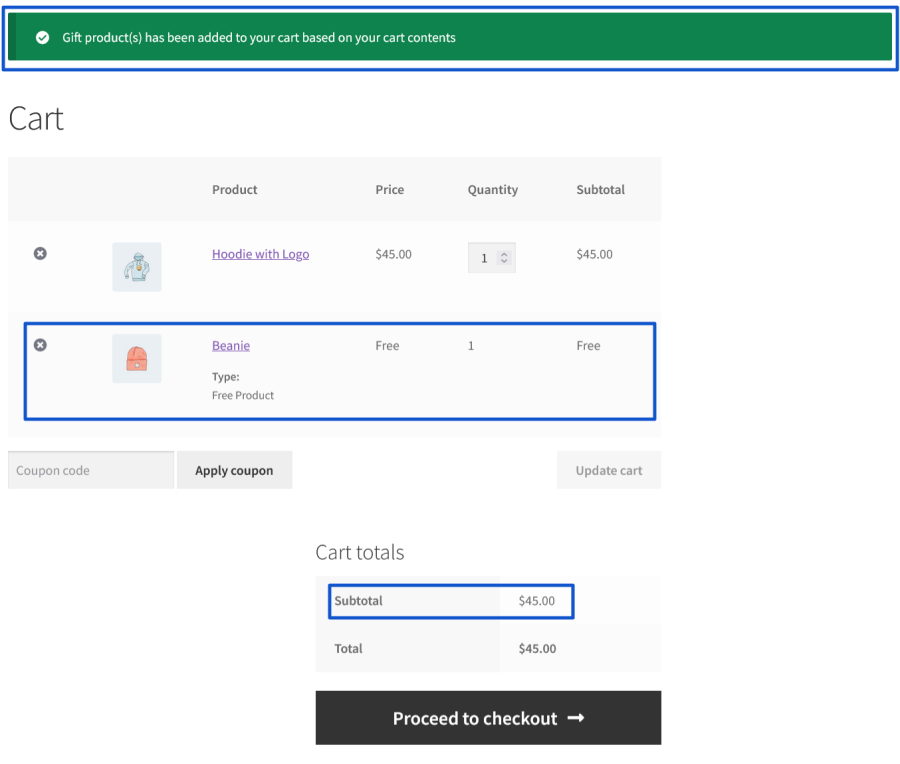Open the Beanie product thumbnail image
The image size is (900, 764).
(136, 358)
